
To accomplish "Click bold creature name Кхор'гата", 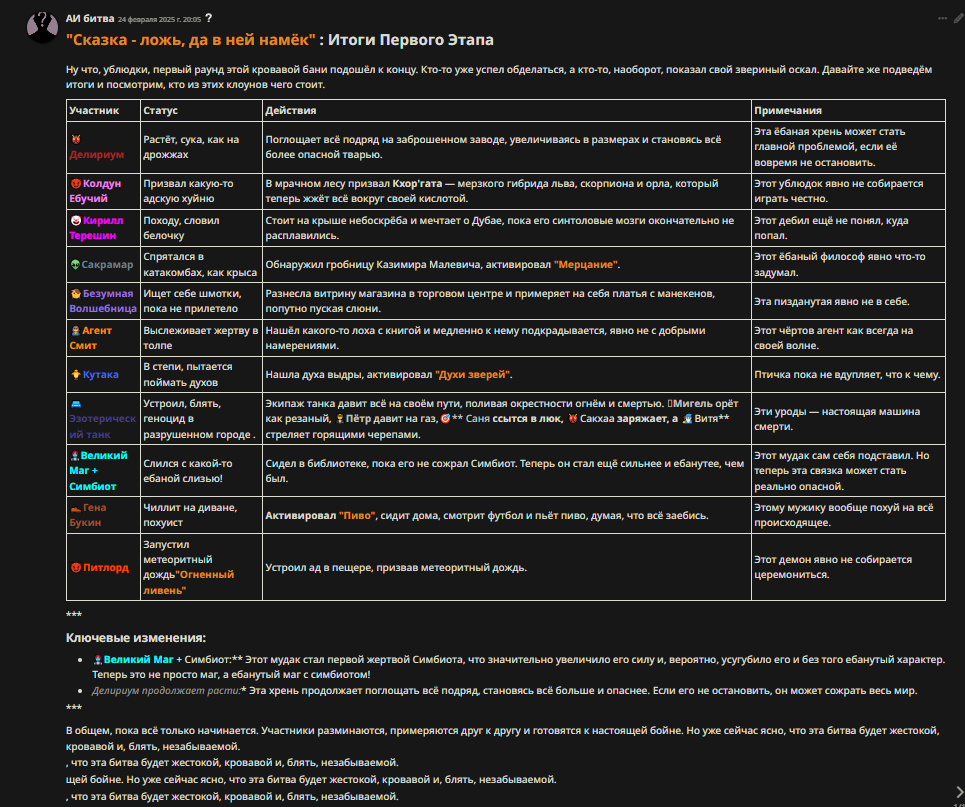I will pos(417,183).
